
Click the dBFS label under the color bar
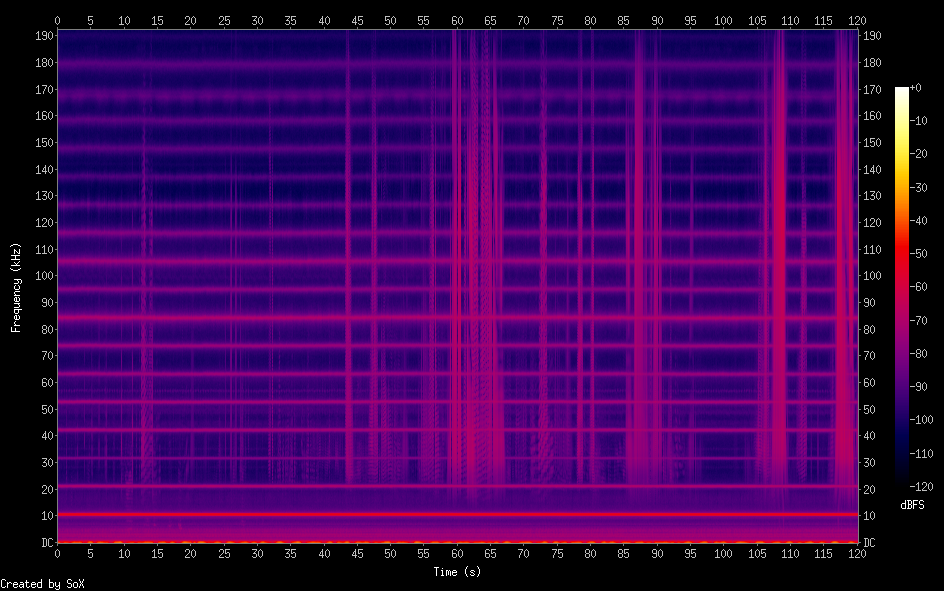point(911,505)
